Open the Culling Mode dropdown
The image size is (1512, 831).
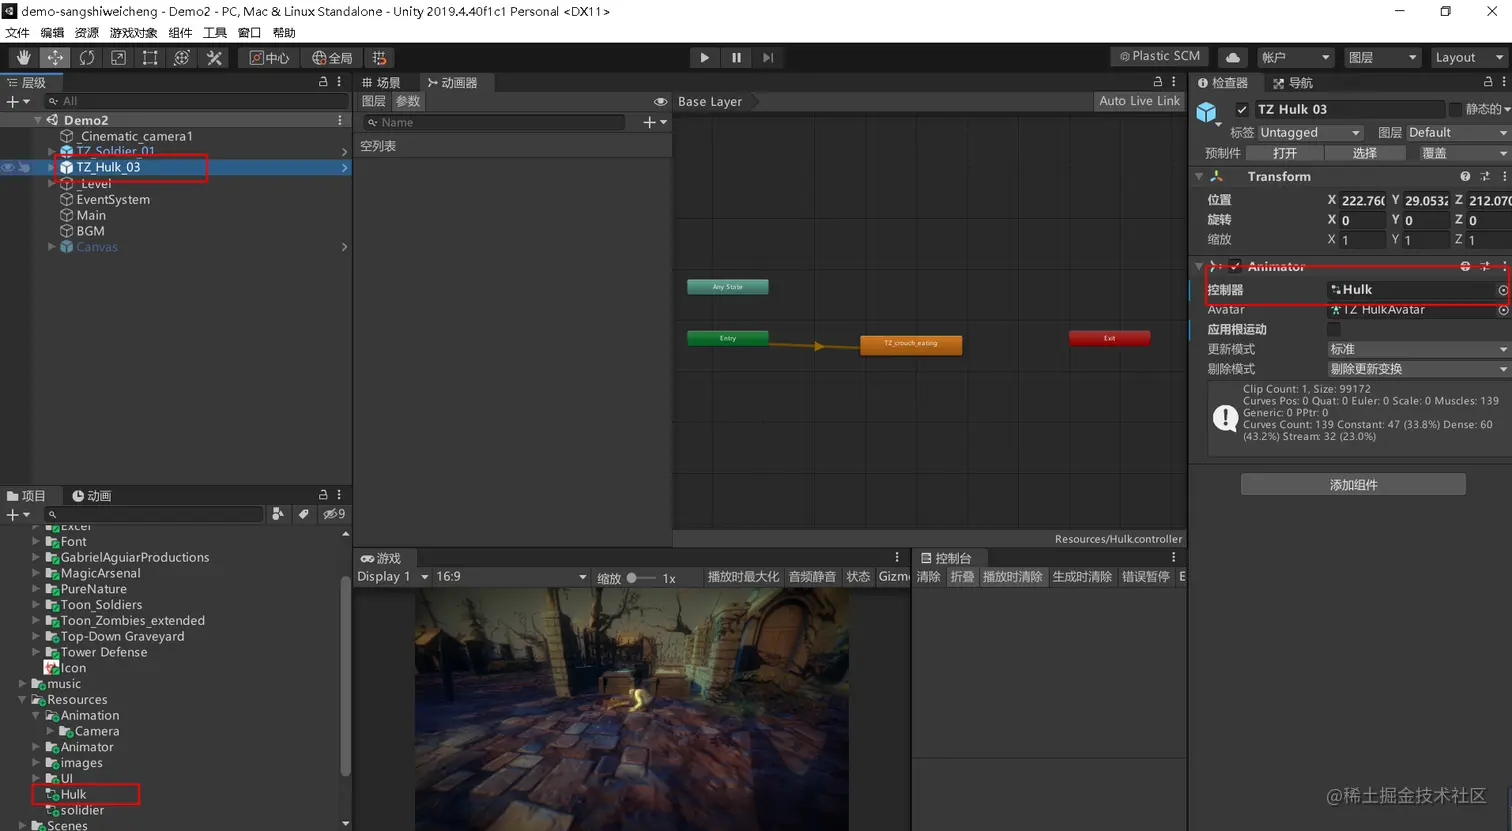[1419, 369]
